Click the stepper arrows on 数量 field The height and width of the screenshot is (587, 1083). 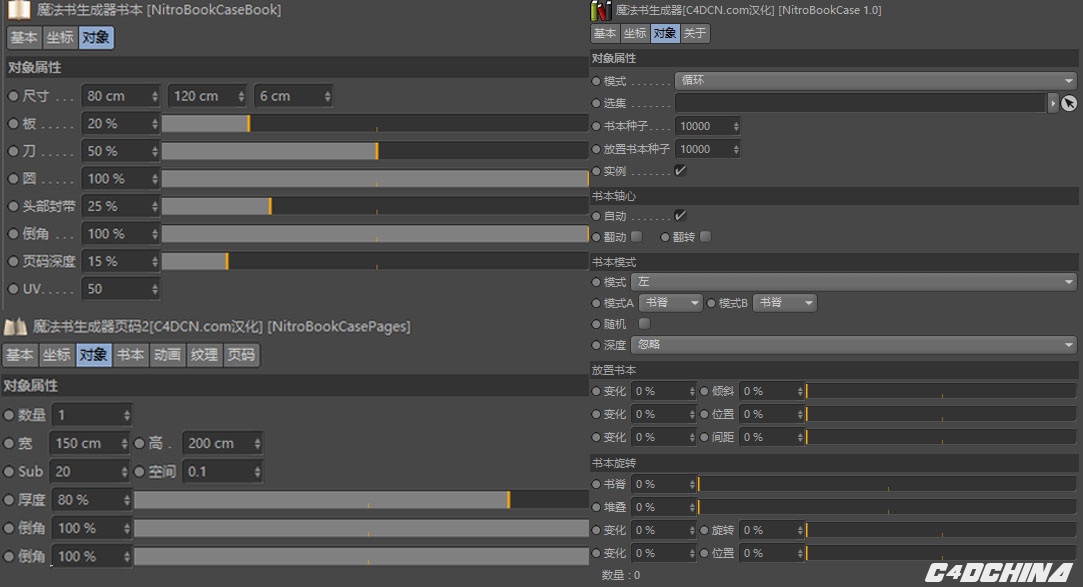pos(126,415)
